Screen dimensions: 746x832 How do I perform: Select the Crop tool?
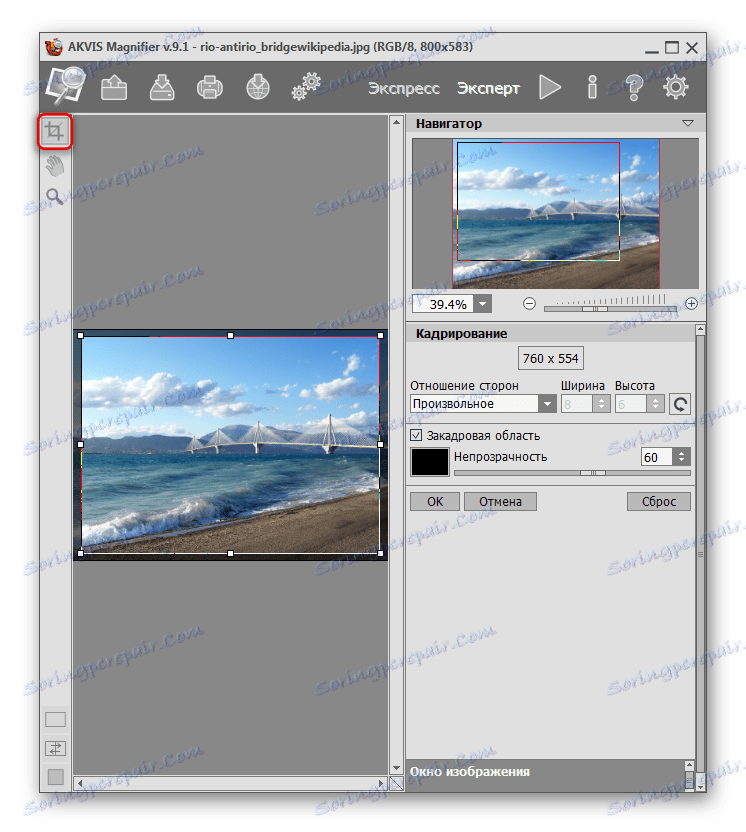55,131
